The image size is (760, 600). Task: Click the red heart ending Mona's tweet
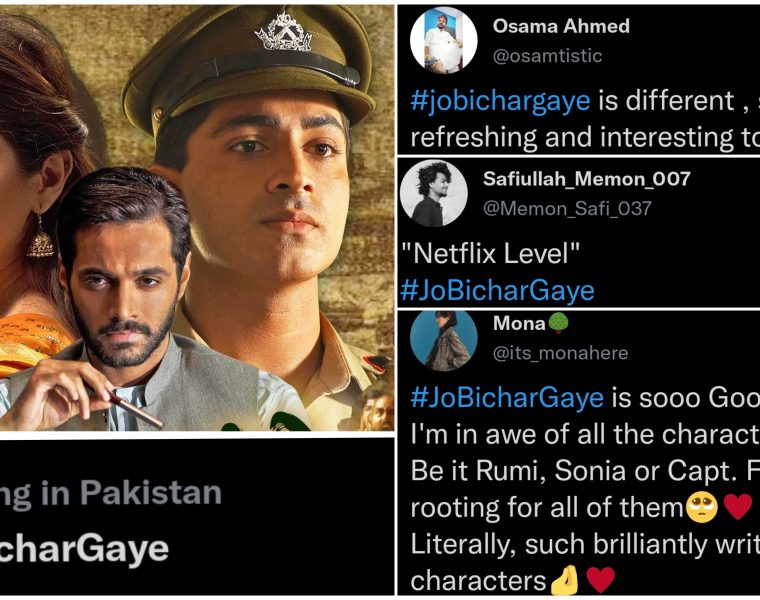click(x=600, y=580)
